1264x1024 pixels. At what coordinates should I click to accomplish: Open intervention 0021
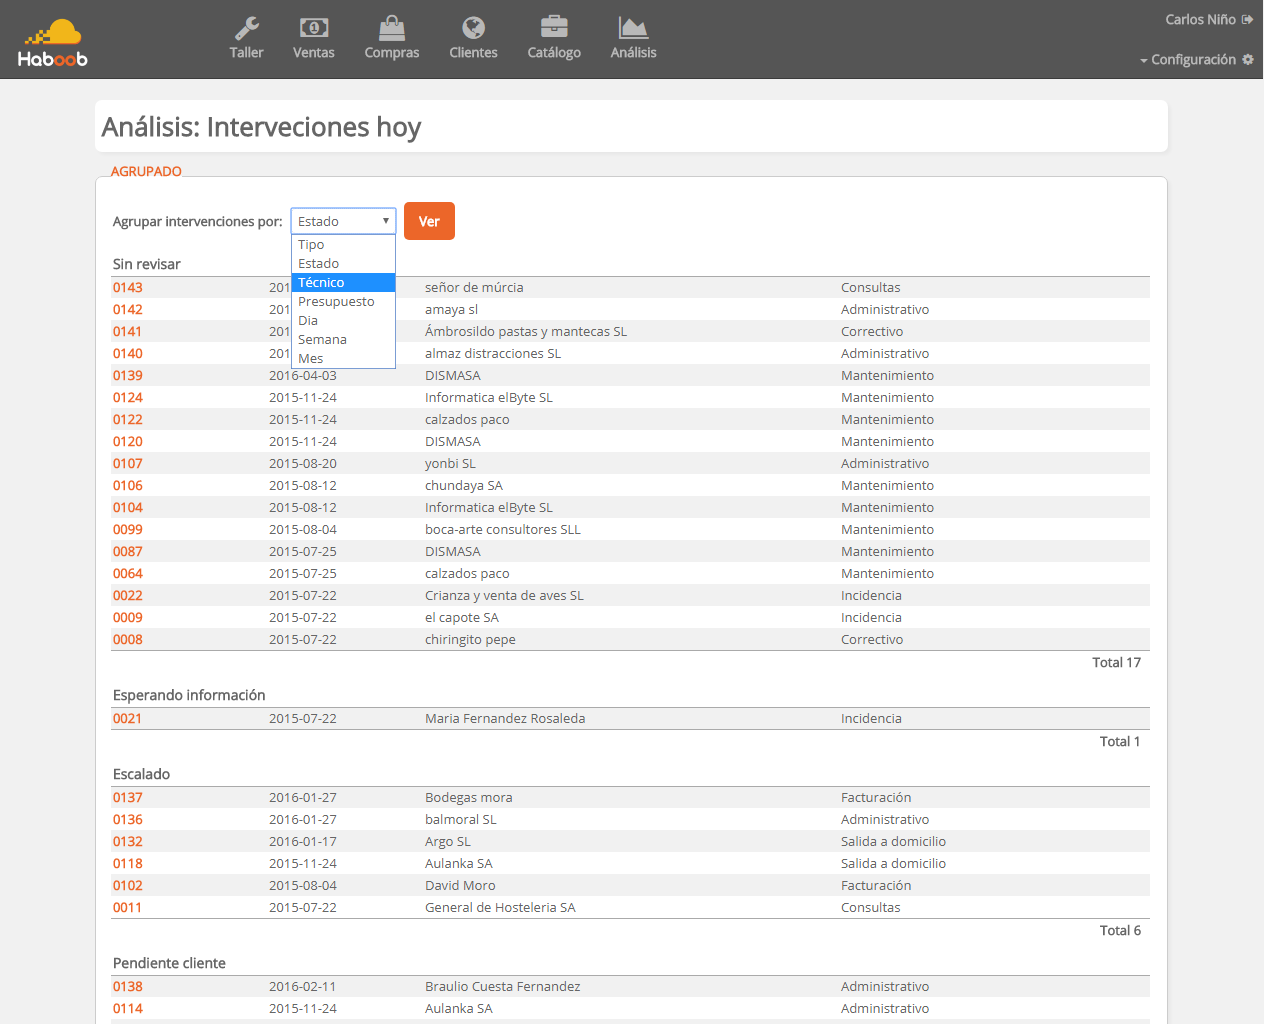(128, 719)
